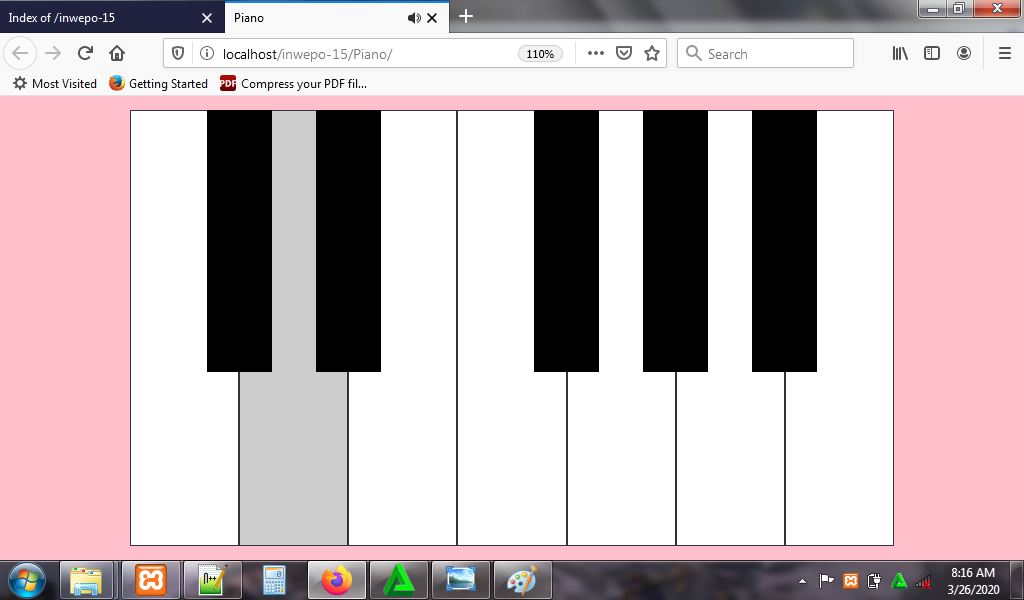The image size is (1024, 600).
Task: Play the third black piano key
Action: pos(566,241)
